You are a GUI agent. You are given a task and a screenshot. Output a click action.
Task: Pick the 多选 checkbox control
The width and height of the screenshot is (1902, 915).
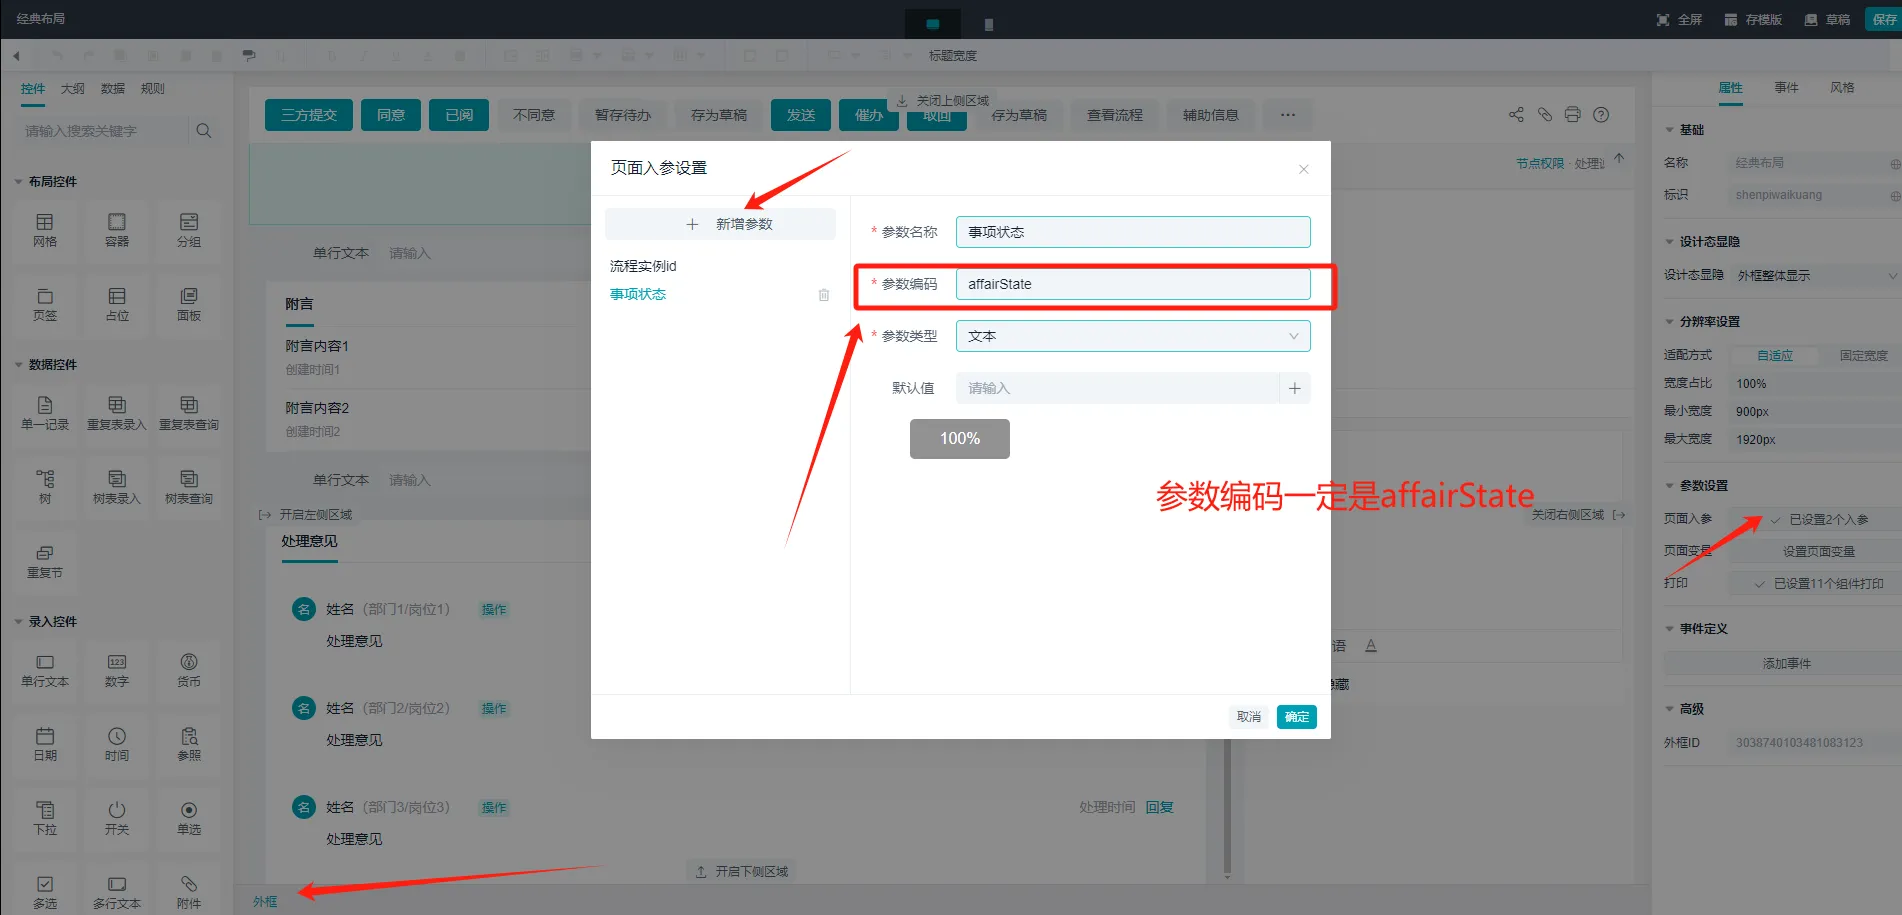click(45, 892)
